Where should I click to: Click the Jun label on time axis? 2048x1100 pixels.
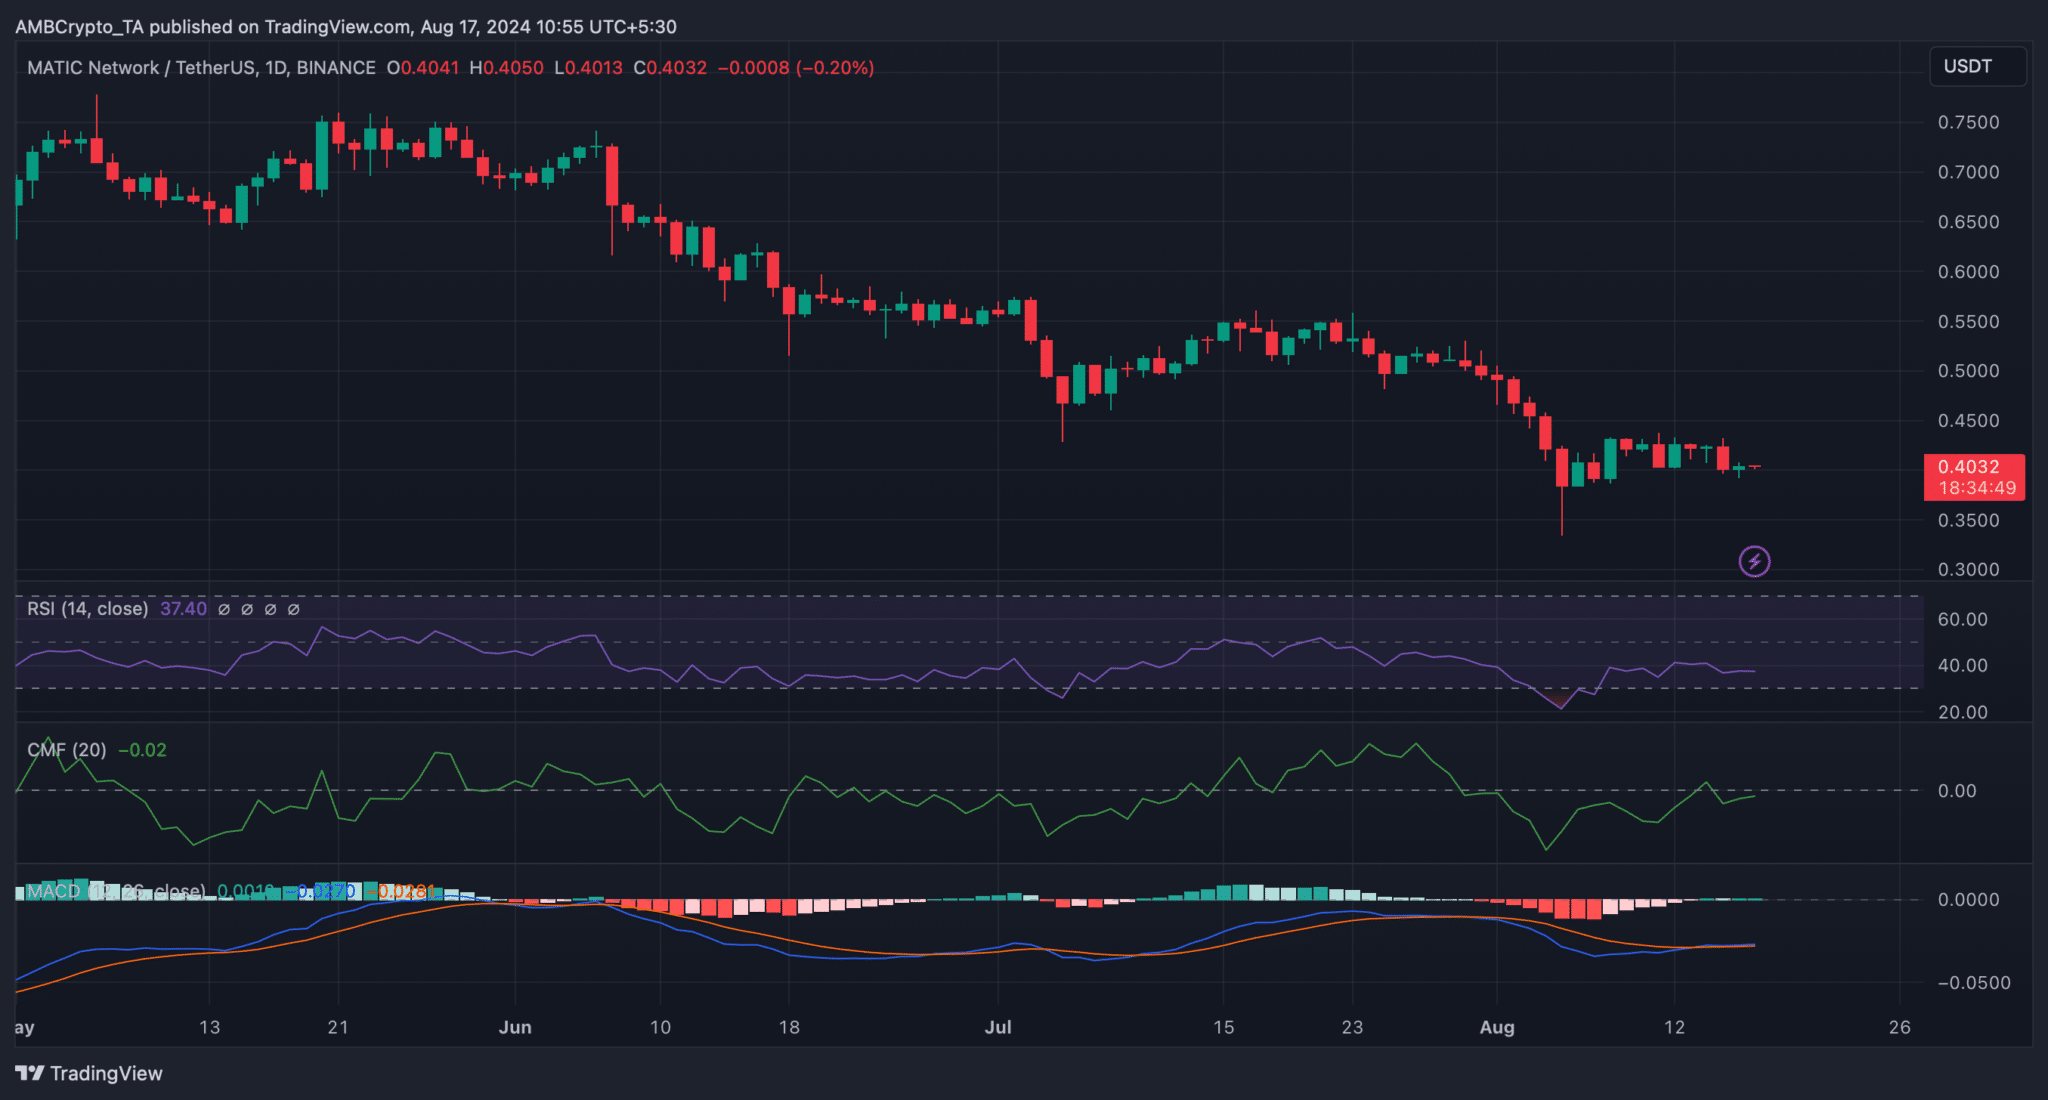[x=515, y=1027]
